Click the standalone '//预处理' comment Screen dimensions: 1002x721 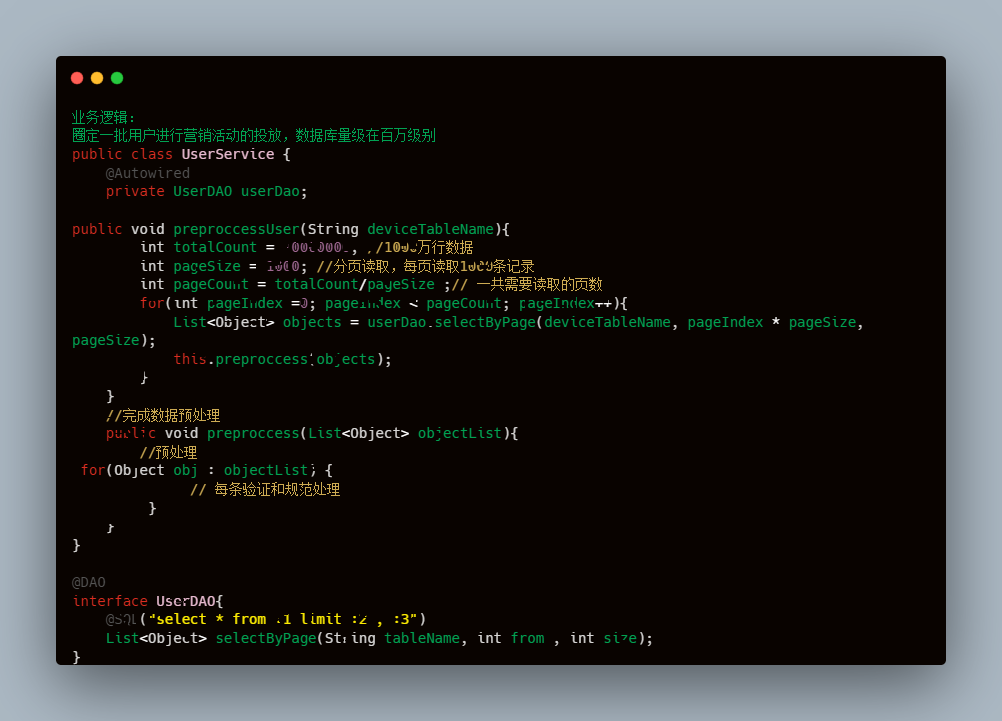click(x=168, y=453)
